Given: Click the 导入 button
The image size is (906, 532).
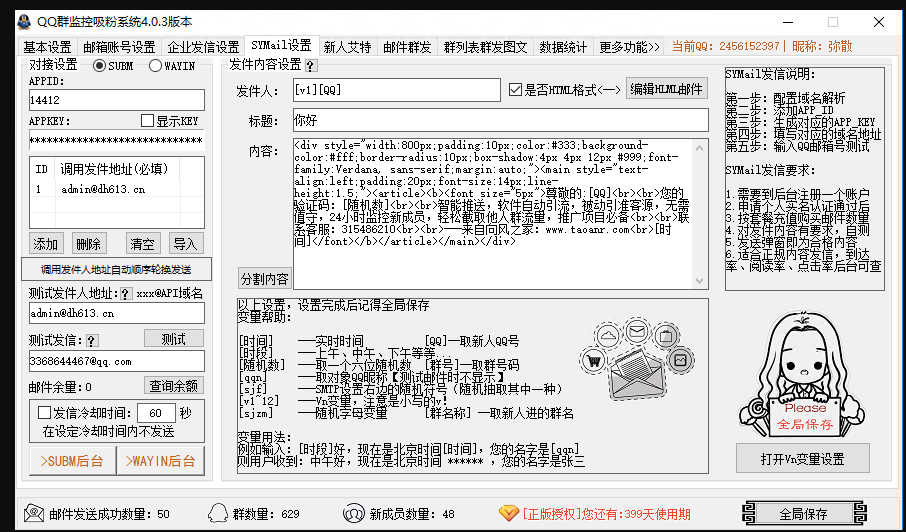Looking at the screenshot, I should [185, 244].
